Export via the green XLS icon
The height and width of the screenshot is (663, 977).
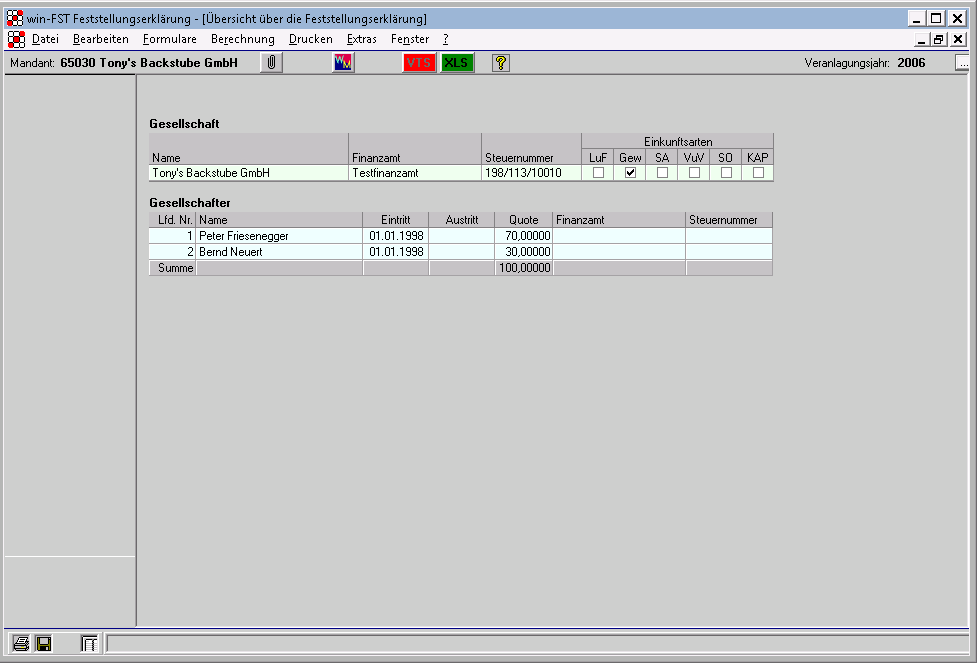tap(457, 63)
